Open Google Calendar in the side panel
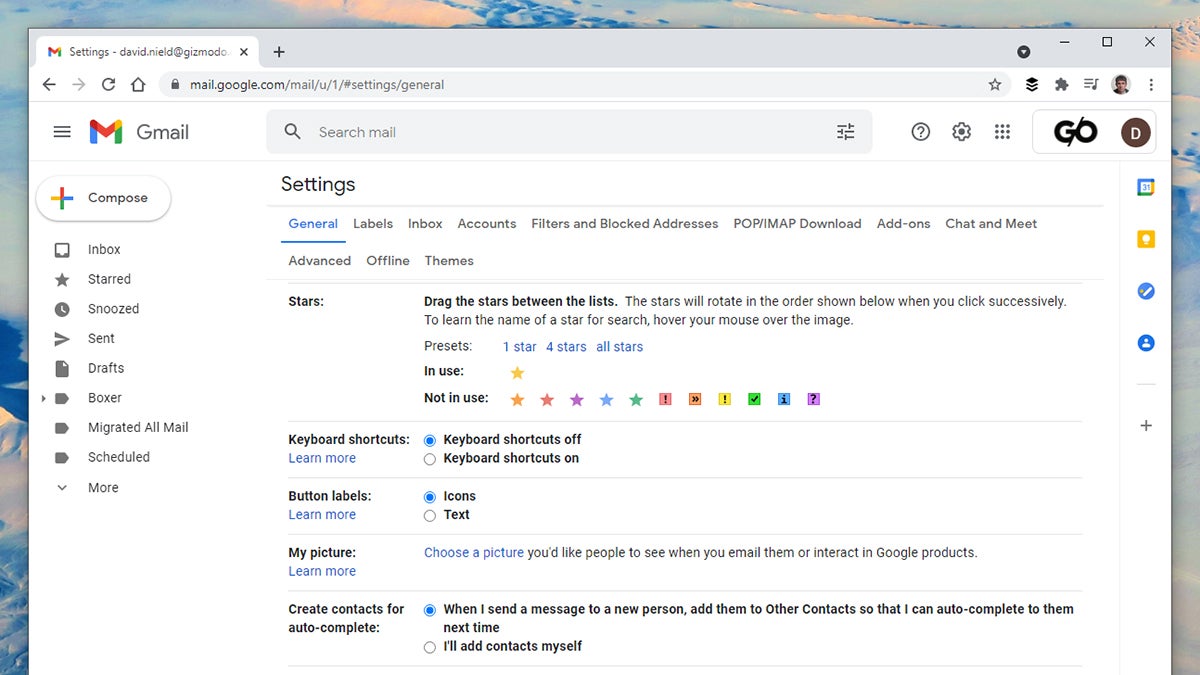 tap(1146, 186)
